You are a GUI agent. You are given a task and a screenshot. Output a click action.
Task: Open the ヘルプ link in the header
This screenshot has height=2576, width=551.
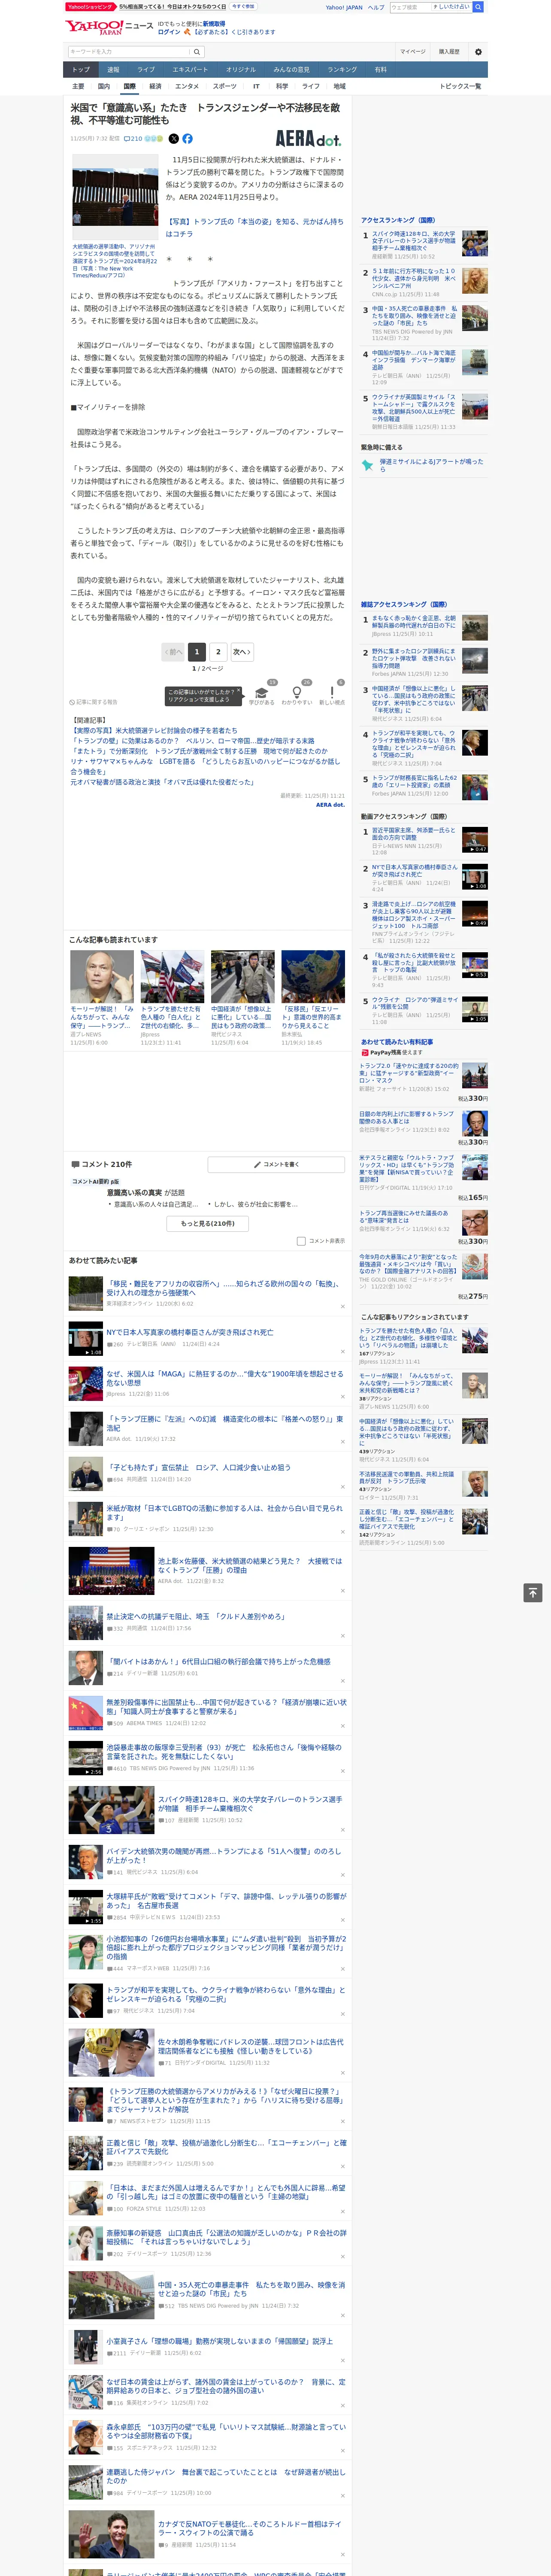(376, 7)
